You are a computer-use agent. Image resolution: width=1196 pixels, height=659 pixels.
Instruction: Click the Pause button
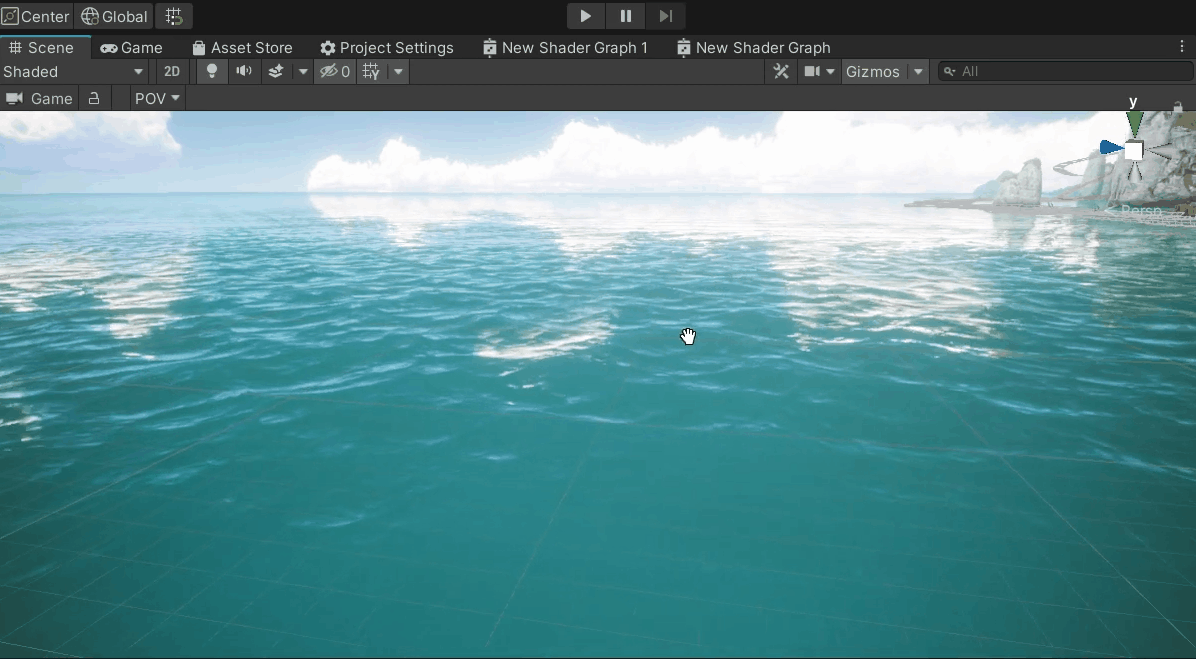point(626,16)
